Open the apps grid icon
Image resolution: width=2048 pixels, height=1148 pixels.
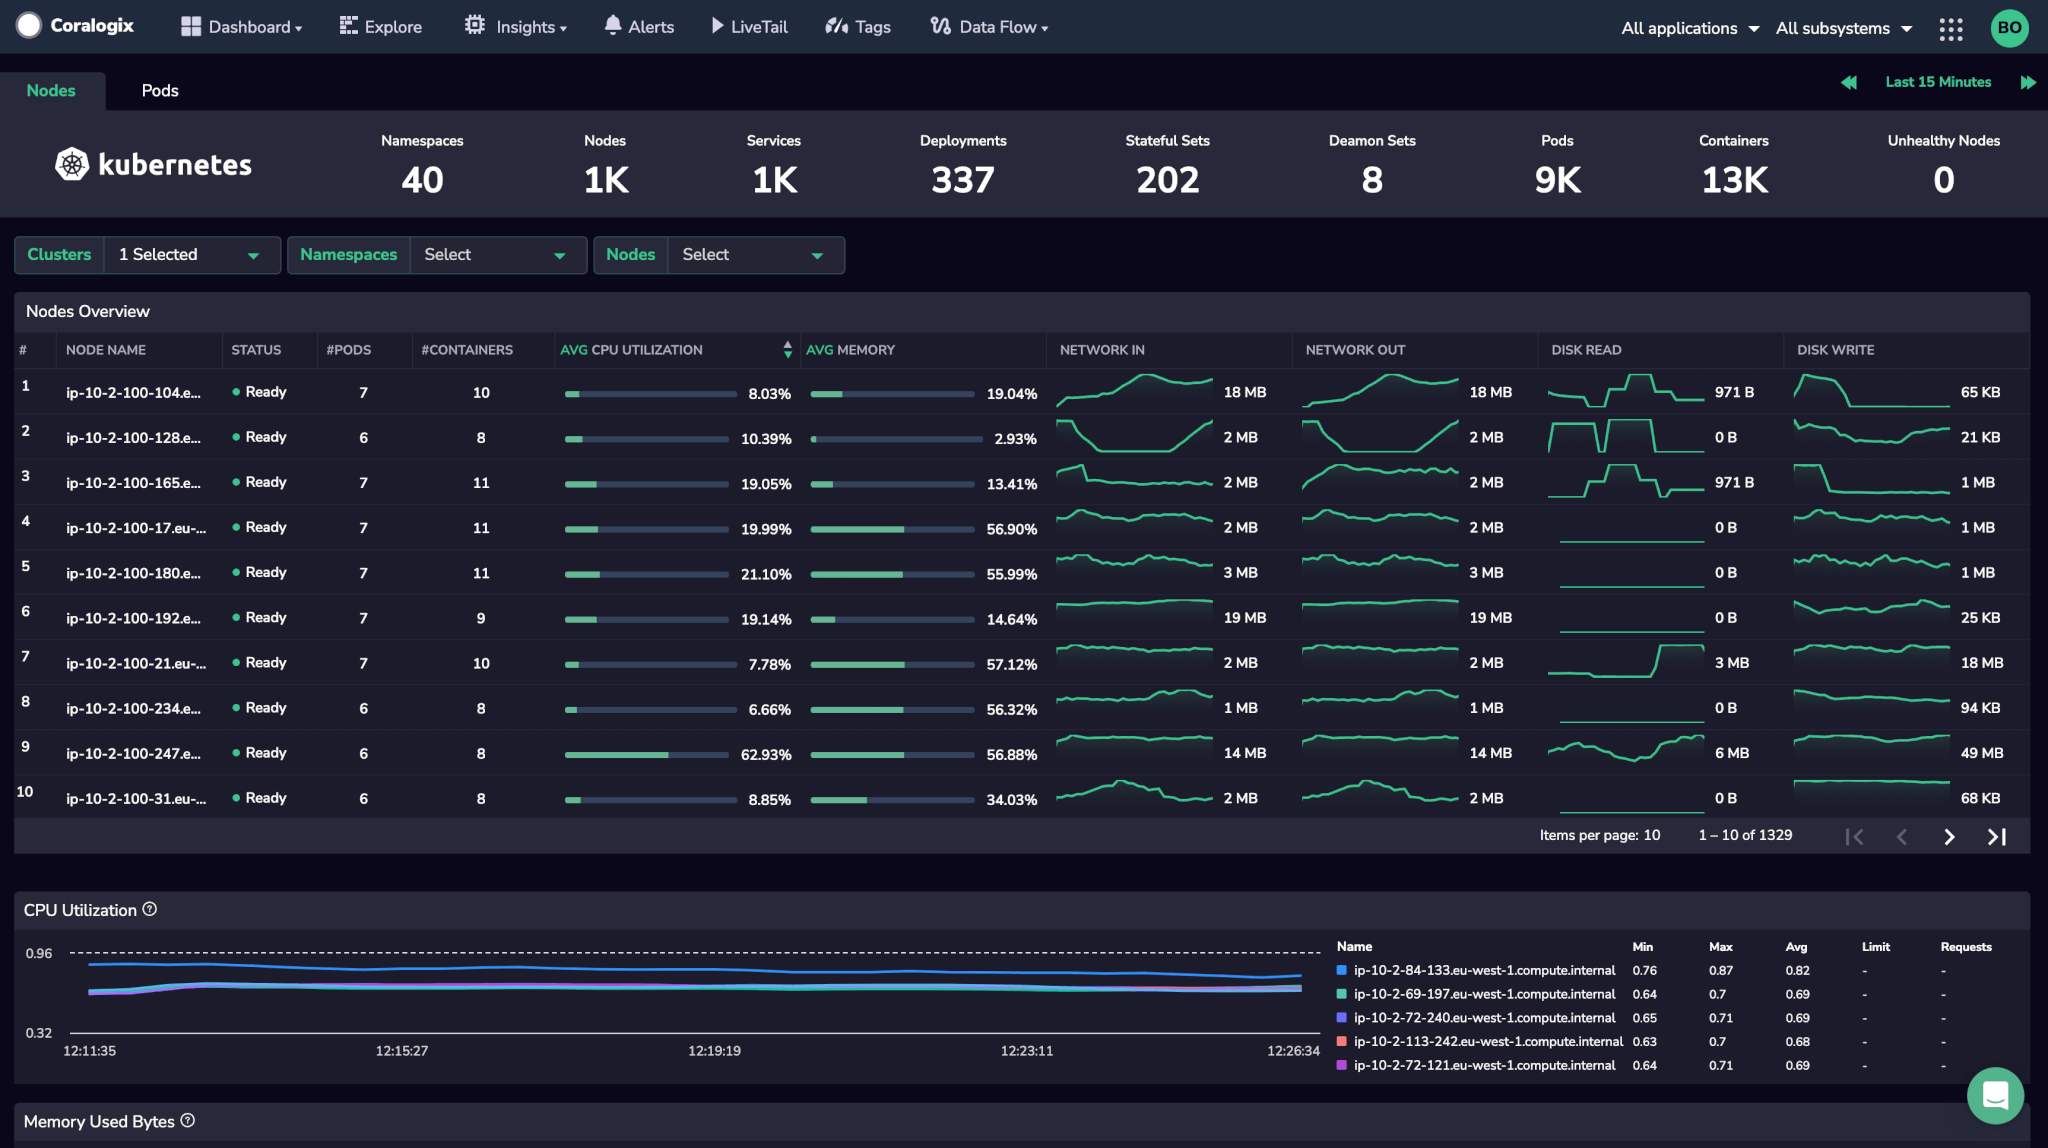[1950, 28]
